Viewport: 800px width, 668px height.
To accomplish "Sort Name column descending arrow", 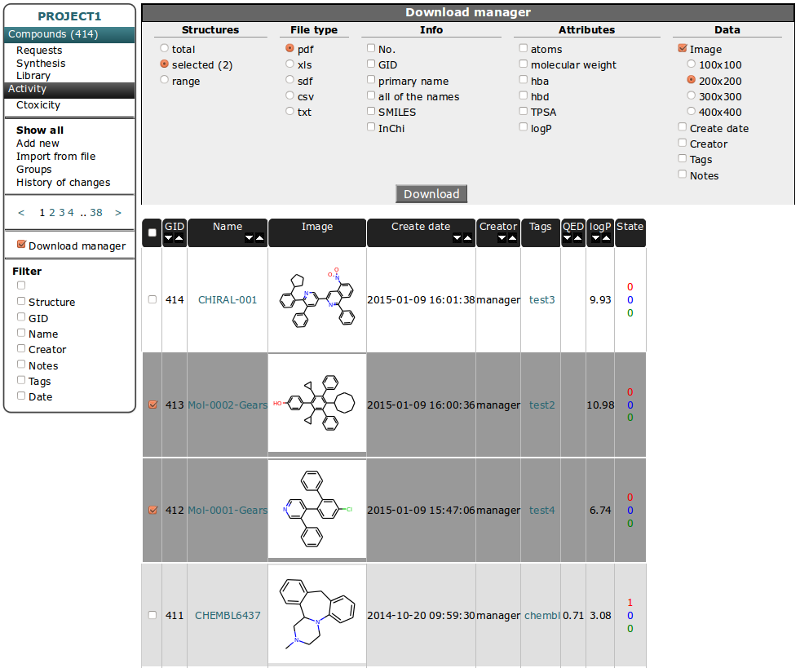I will click(x=249, y=238).
